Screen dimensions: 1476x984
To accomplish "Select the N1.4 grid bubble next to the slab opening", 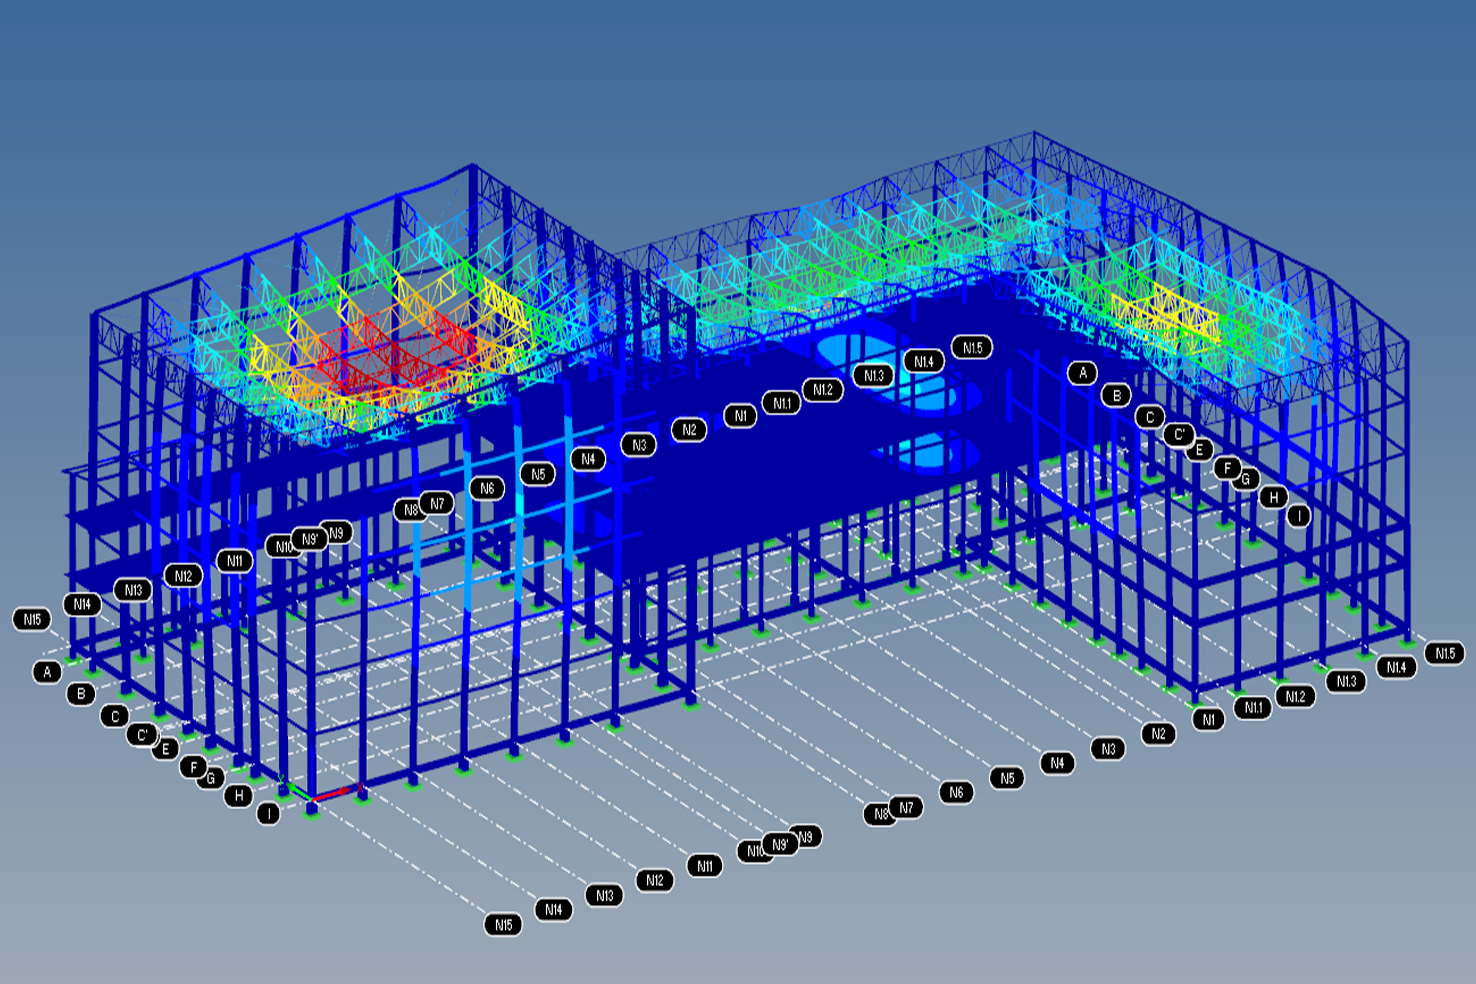I will click(923, 361).
